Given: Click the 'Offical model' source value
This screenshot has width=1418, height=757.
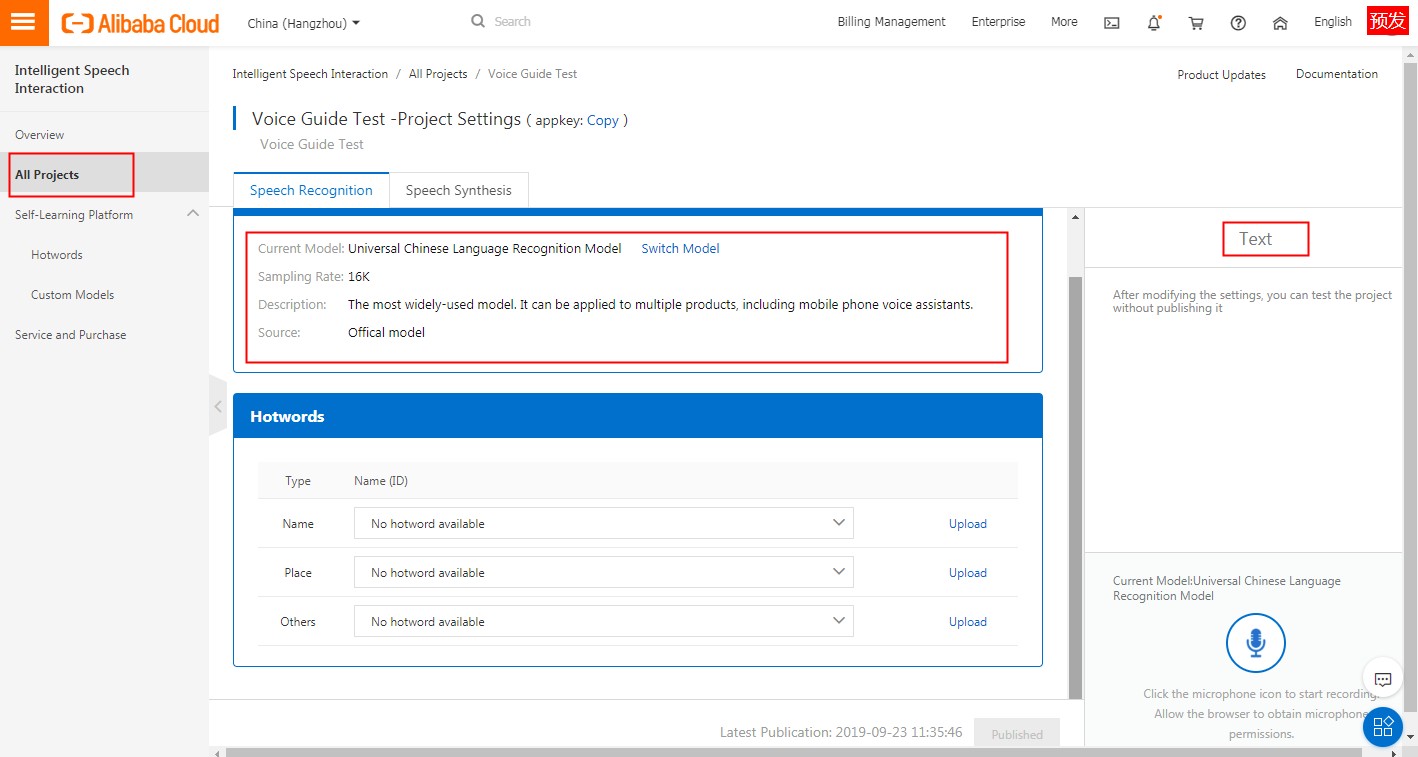Looking at the screenshot, I should [x=386, y=333].
